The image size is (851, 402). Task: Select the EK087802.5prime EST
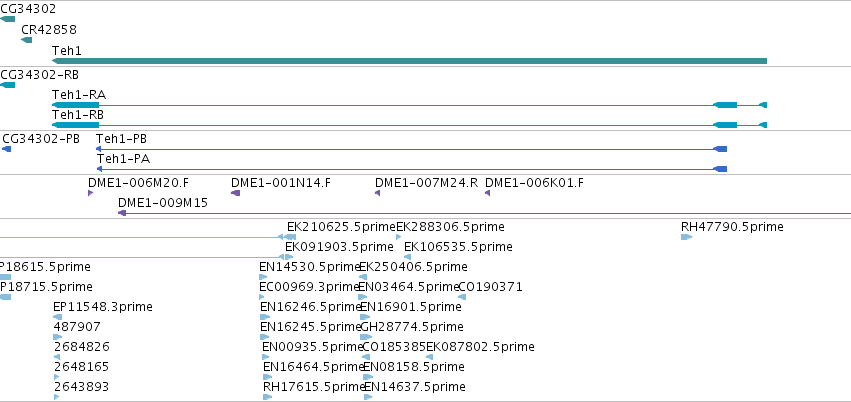click(429, 357)
